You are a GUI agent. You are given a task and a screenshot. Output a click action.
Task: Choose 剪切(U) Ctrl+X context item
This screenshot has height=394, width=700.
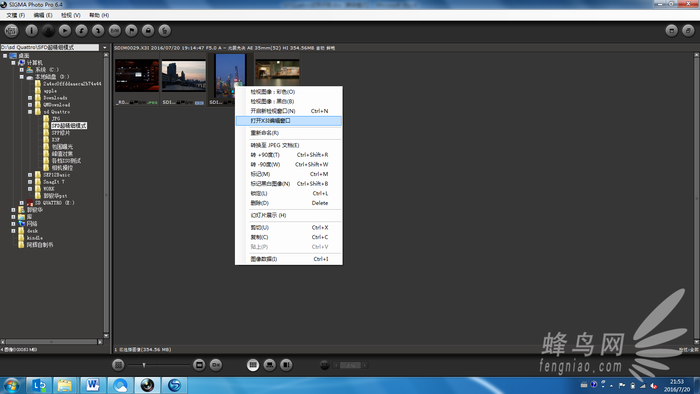tap(288, 228)
